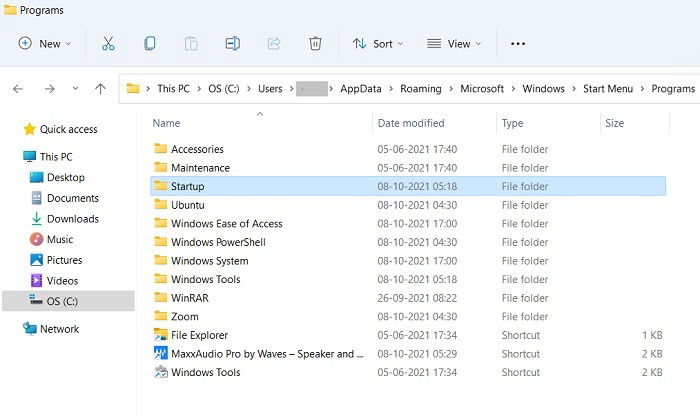700x416 pixels.
Task: Click the Delete trash bin icon
Action: 315,44
